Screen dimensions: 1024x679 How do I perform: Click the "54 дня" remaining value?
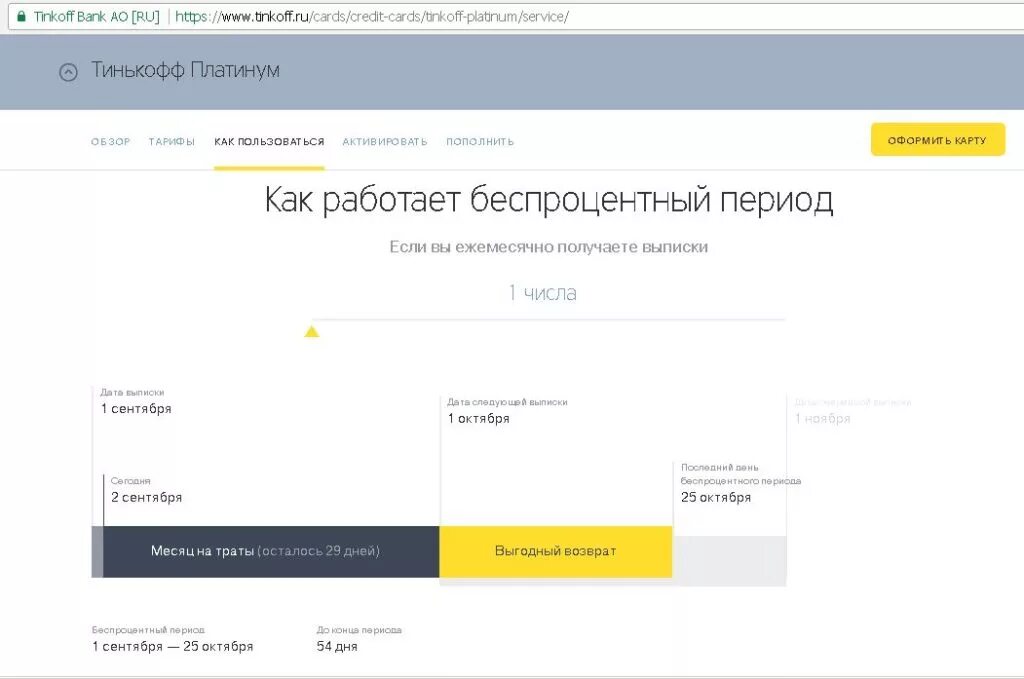pyautogui.click(x=337, y=646)
